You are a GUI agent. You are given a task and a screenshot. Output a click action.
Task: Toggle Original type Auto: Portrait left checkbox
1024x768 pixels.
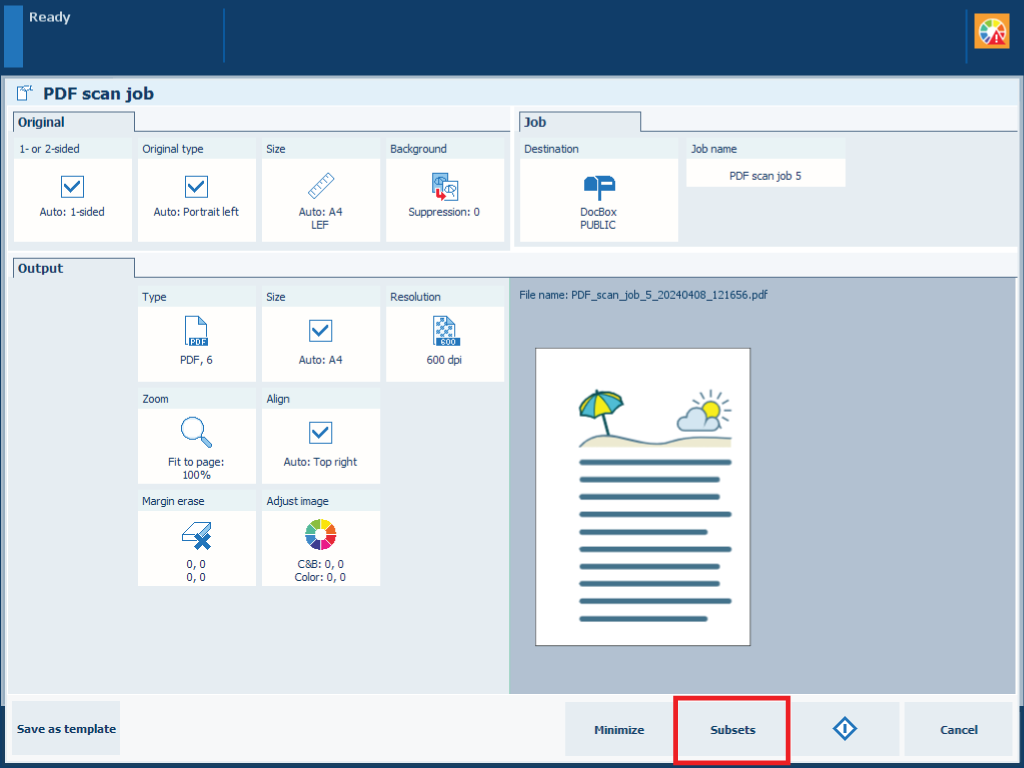click(196, 187)
